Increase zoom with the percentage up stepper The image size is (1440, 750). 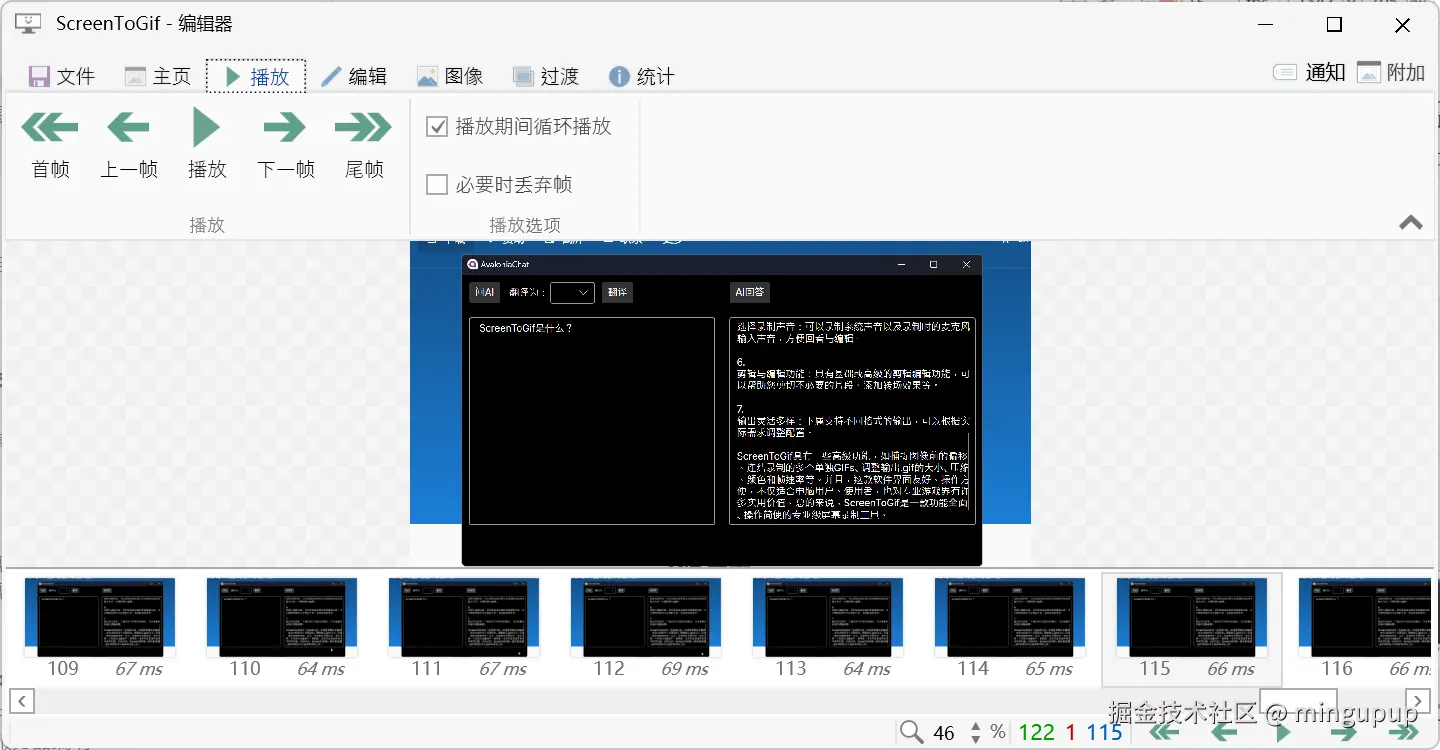click(x=975, y=726)
